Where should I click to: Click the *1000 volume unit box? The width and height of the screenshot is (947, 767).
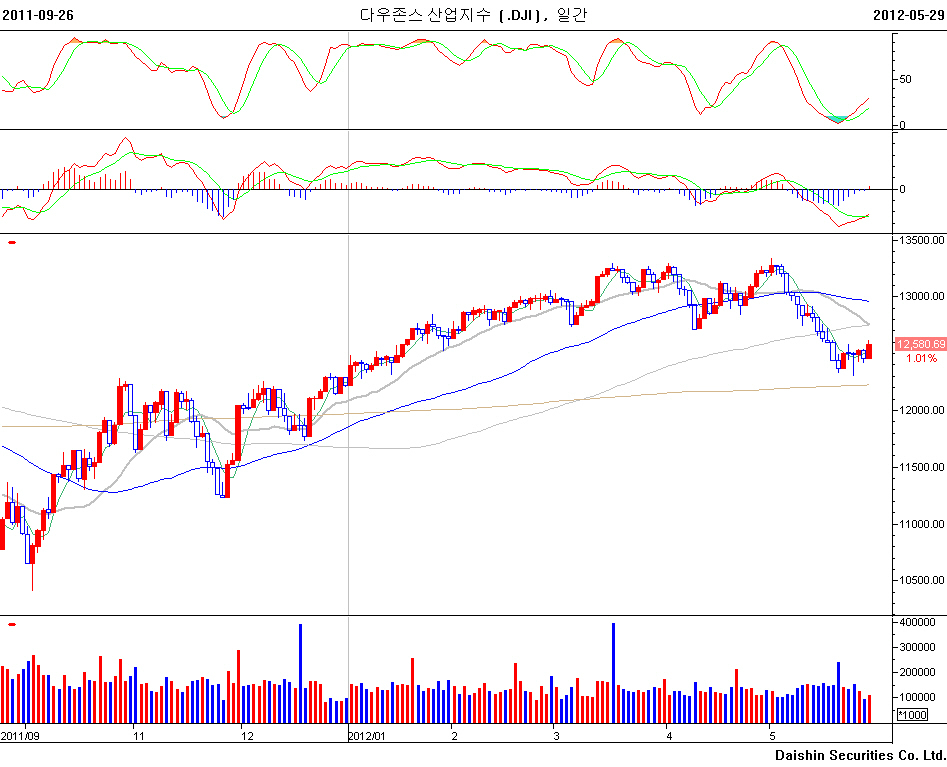[911, 715]
